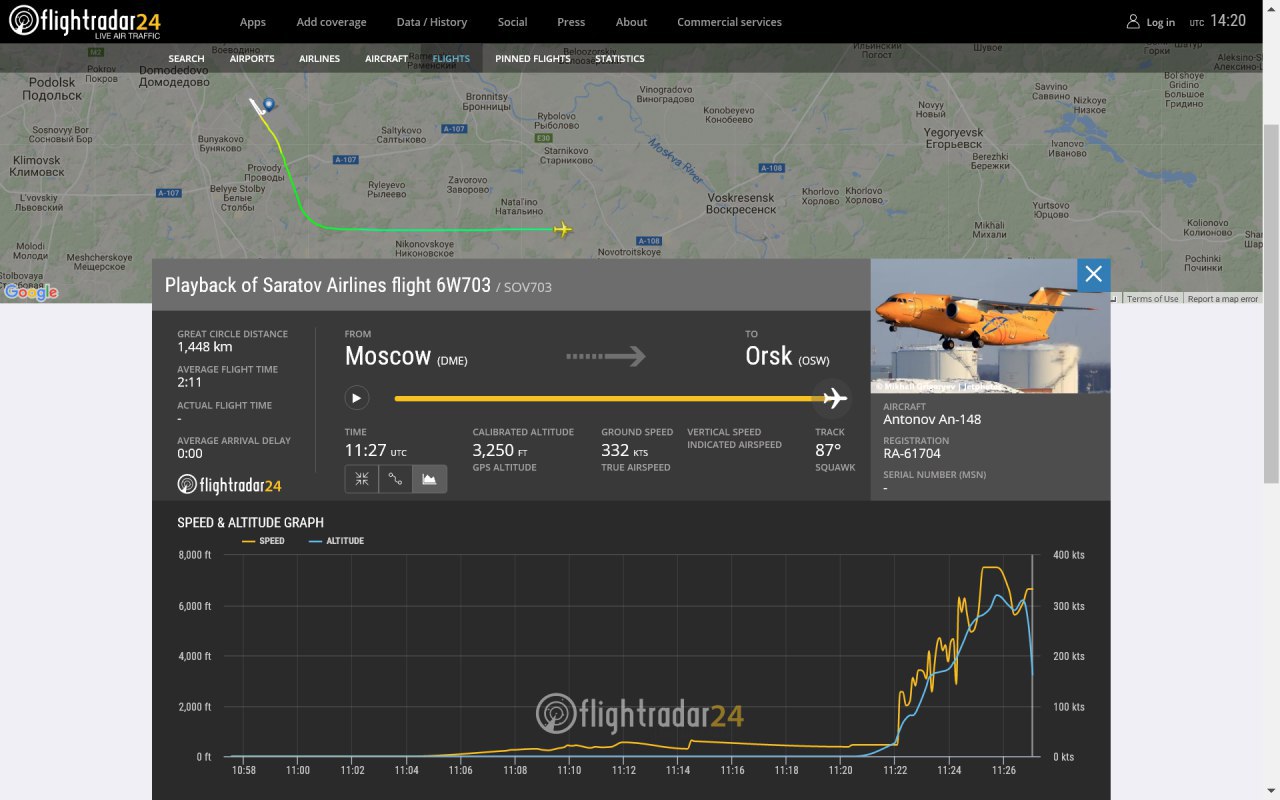Click calibrated altitude value 3,250 ft
1280x800 pixels.
click(500, 450)
